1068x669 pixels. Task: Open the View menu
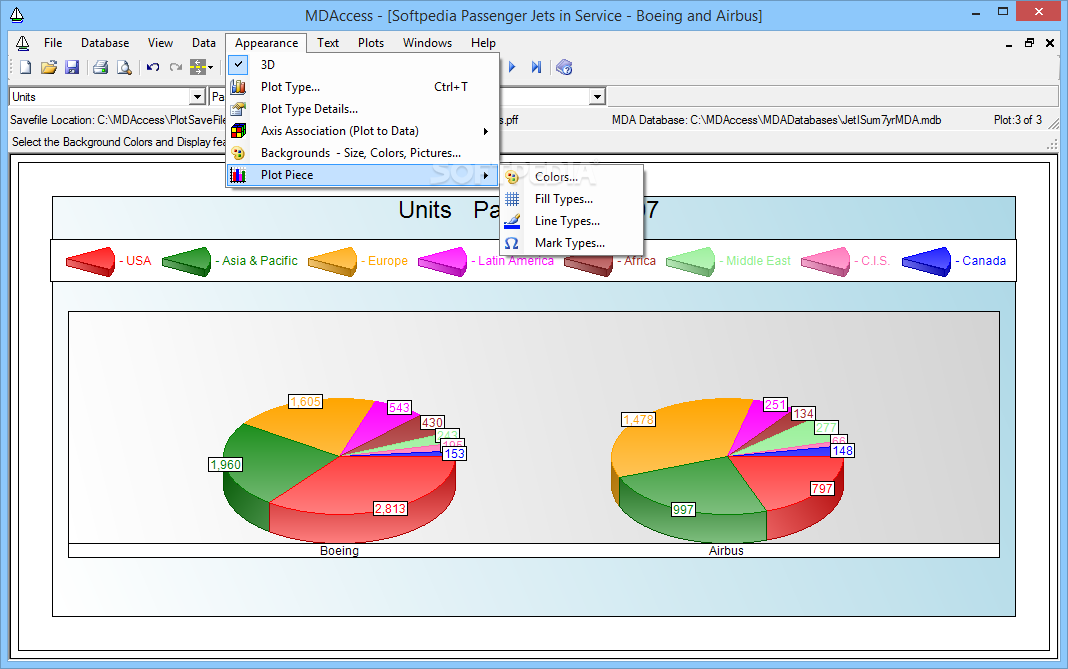coord(160,43)
